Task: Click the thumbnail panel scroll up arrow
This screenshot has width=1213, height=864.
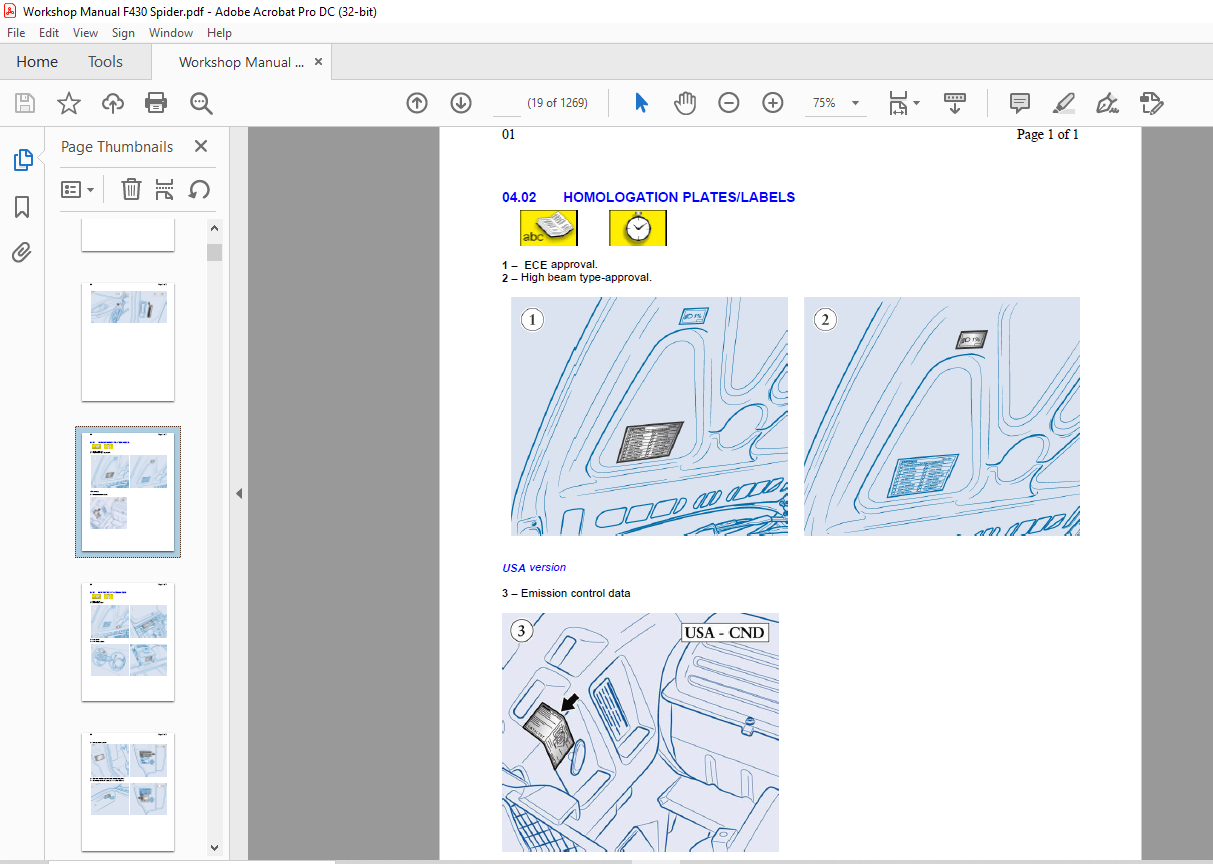Action: (x=214, y=226)
